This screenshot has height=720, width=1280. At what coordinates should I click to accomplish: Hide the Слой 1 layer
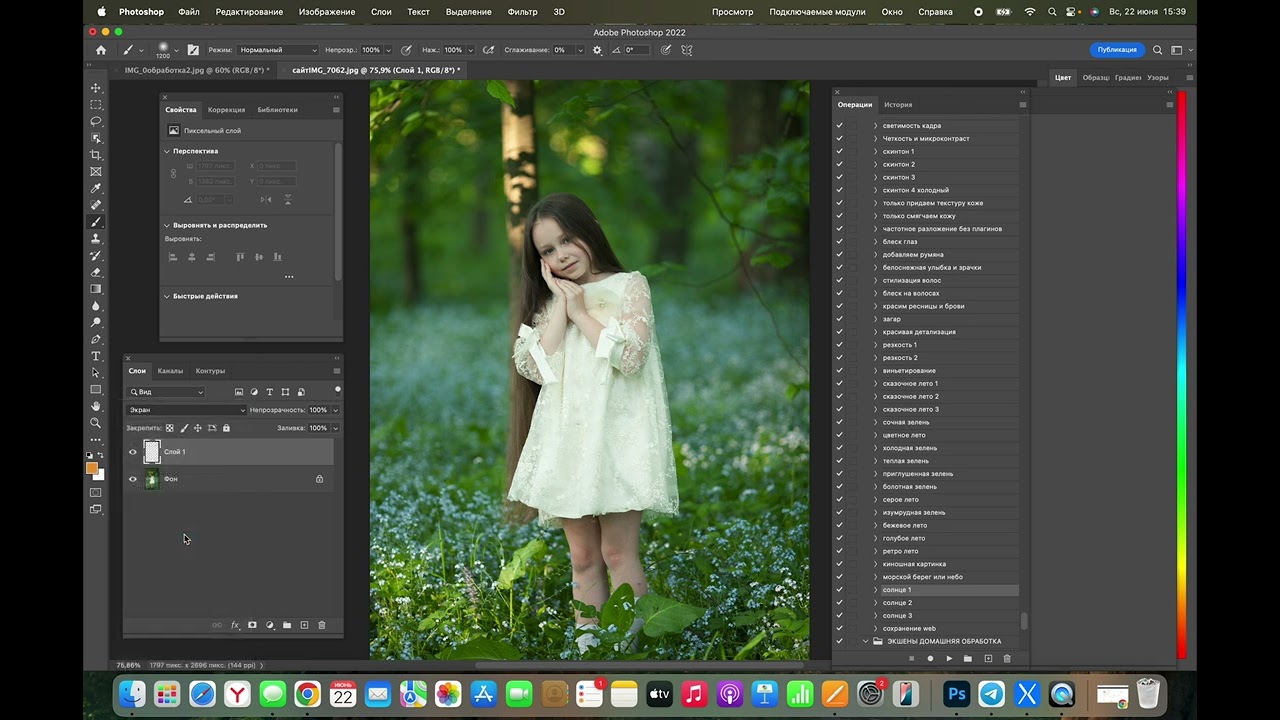(x=132, y=452)
